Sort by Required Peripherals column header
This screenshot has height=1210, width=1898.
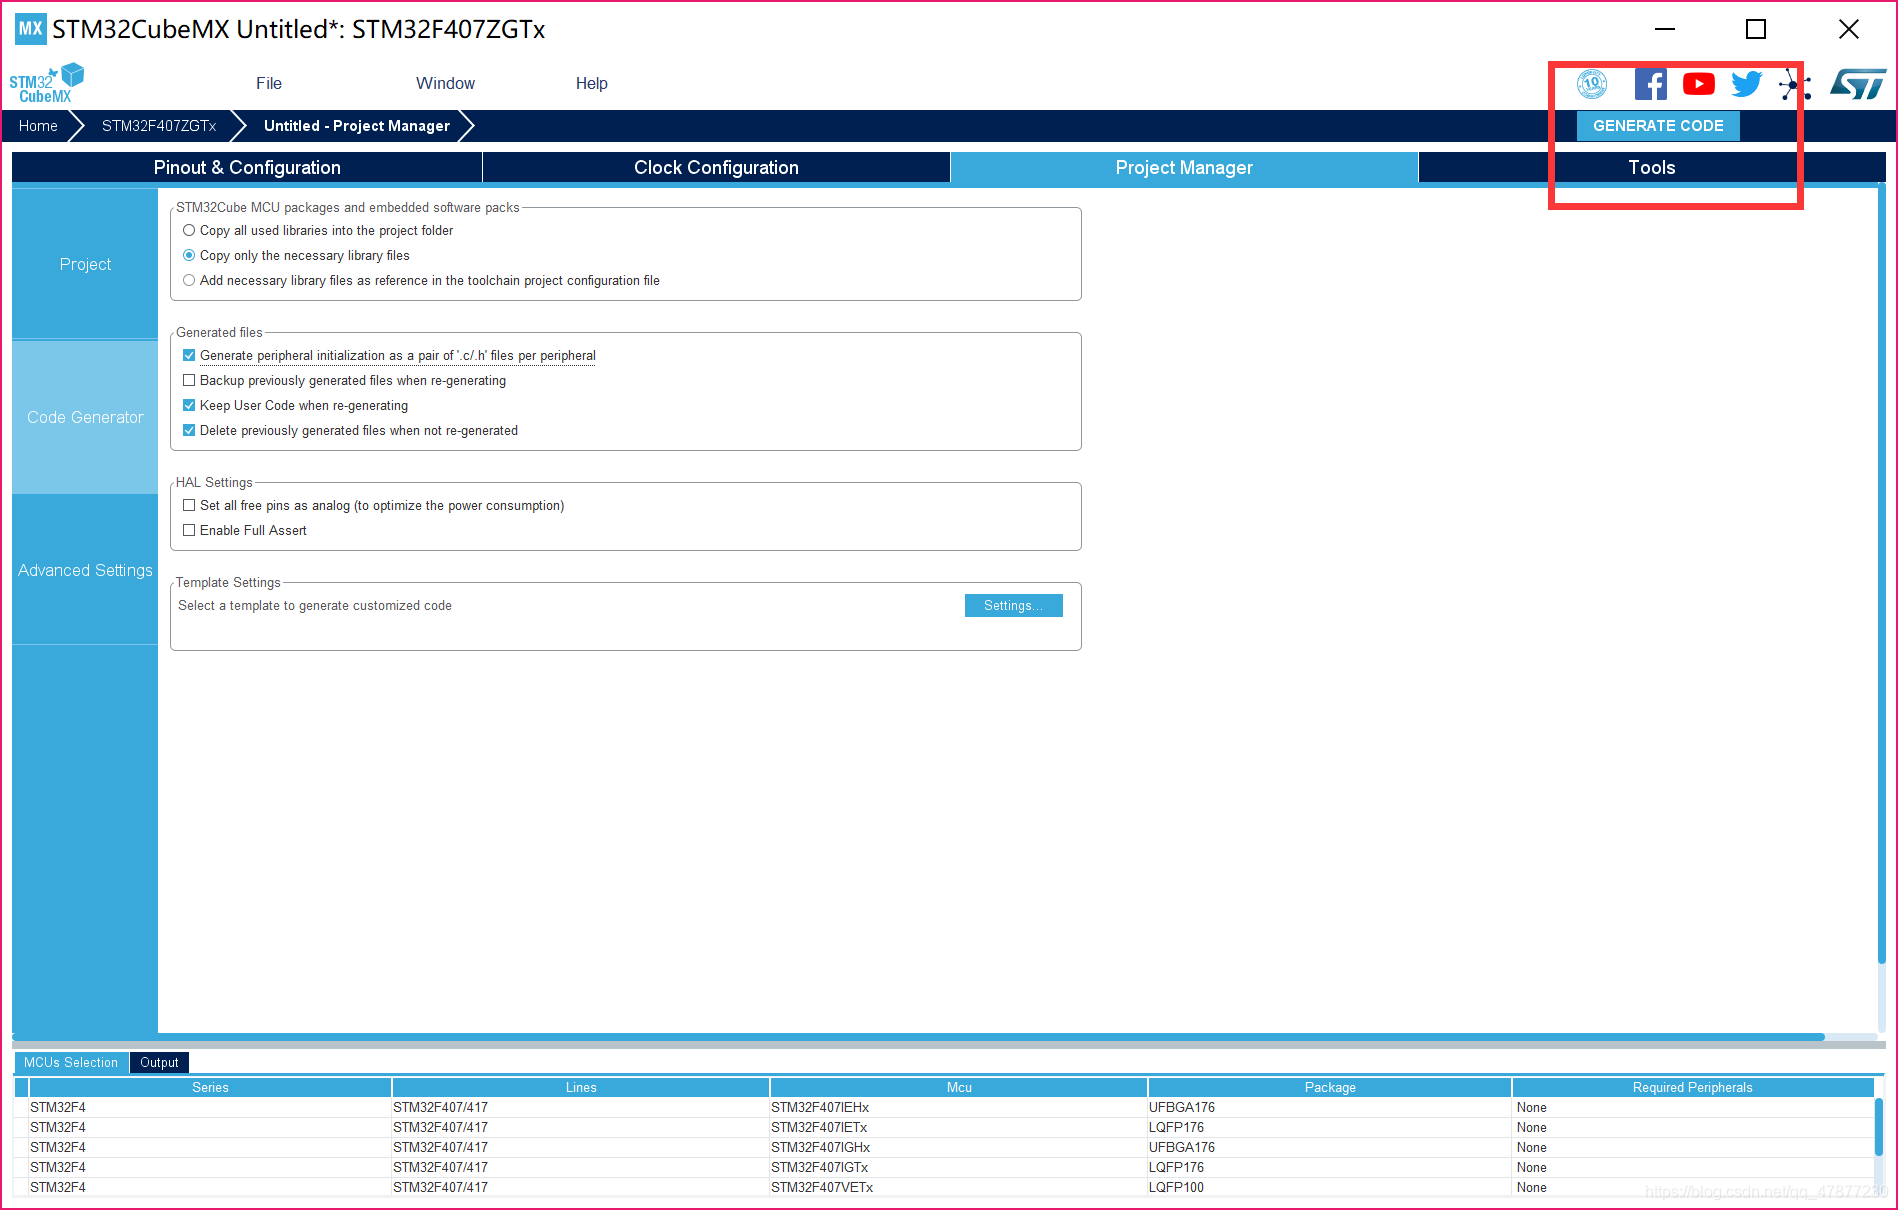[1692, 1088]
